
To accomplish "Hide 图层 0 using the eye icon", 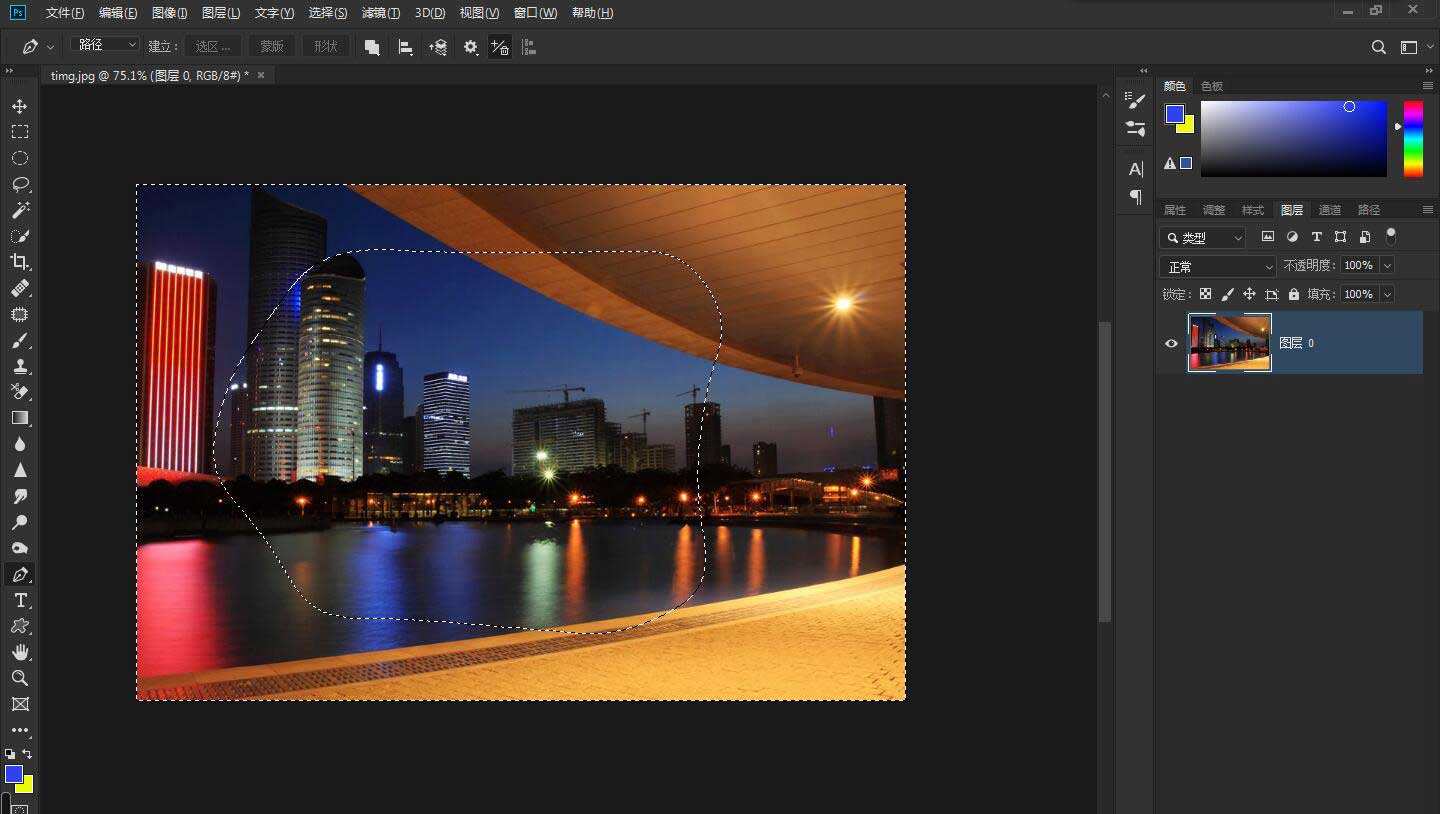I will pyautogui.click(x=1171, y=343).
